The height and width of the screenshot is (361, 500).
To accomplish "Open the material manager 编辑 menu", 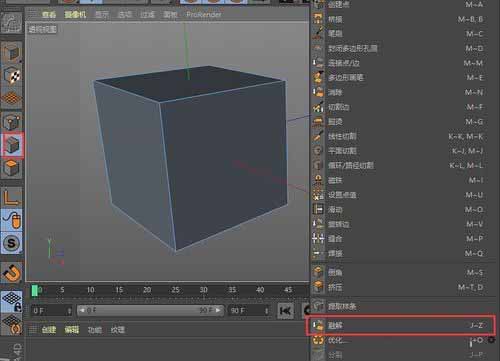I will (x=72, y=330).
